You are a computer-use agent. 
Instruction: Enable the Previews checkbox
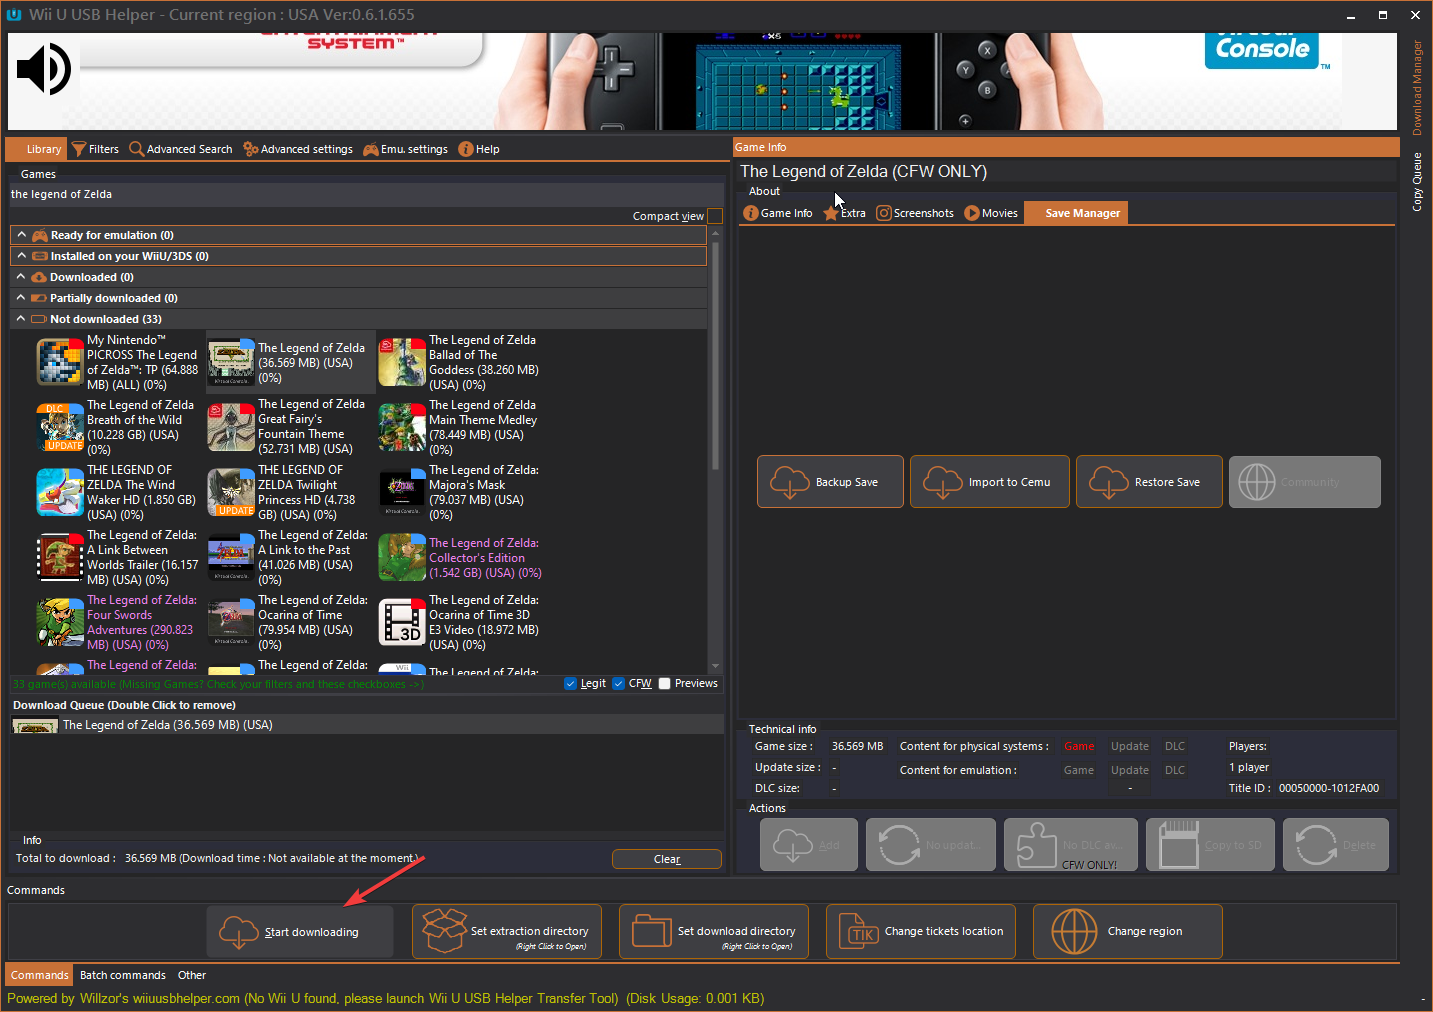[664, 684]
